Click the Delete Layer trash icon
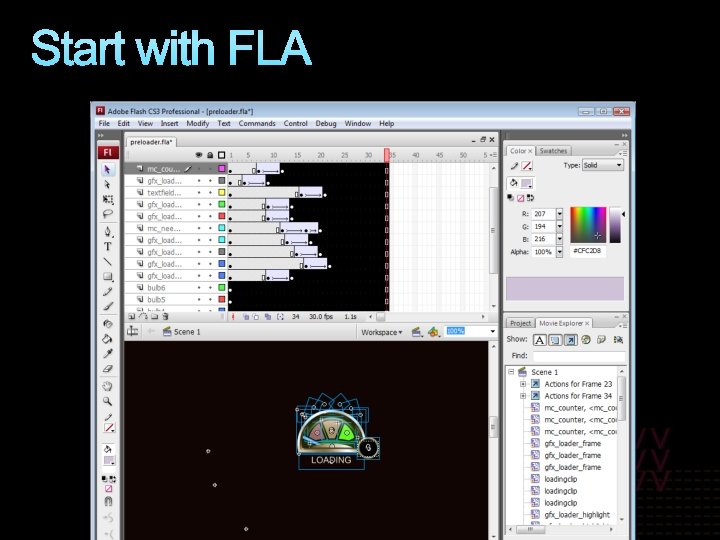 165,316
